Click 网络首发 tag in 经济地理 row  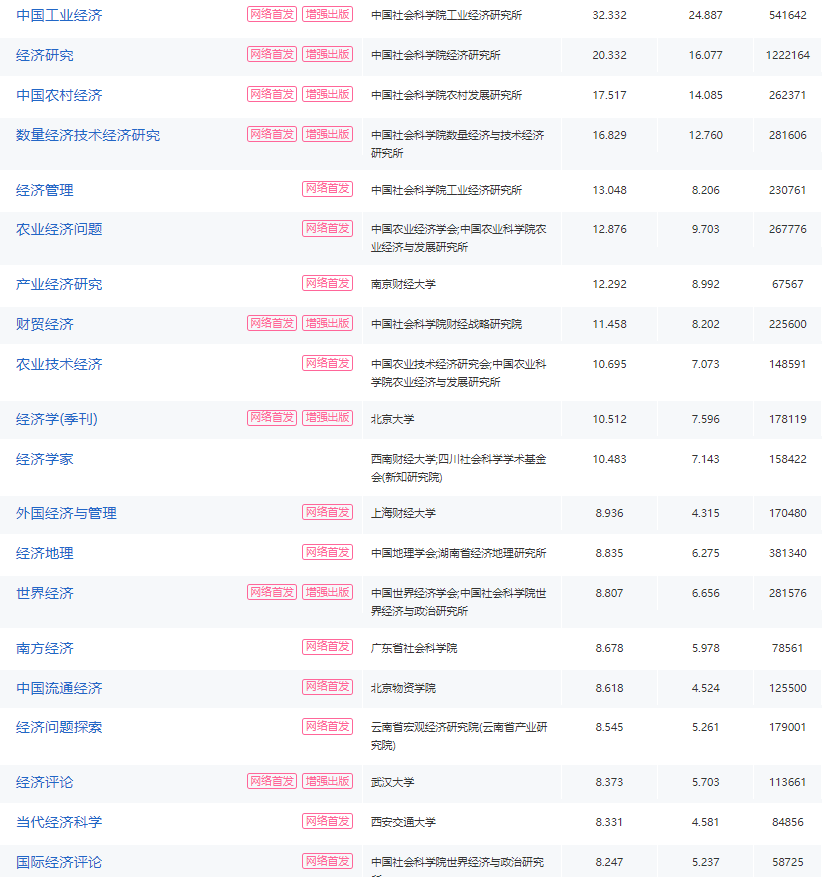(x=328, y=553)
